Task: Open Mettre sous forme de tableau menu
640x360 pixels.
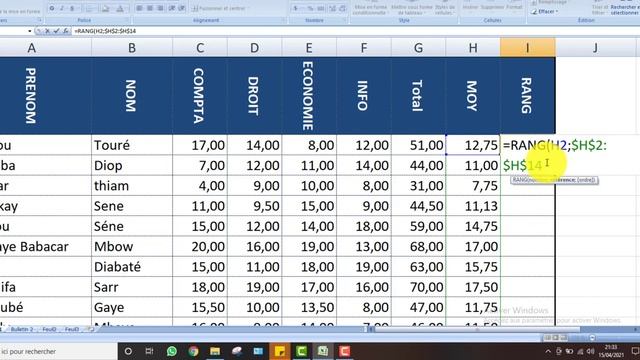Action: click(x=411, y=10)
